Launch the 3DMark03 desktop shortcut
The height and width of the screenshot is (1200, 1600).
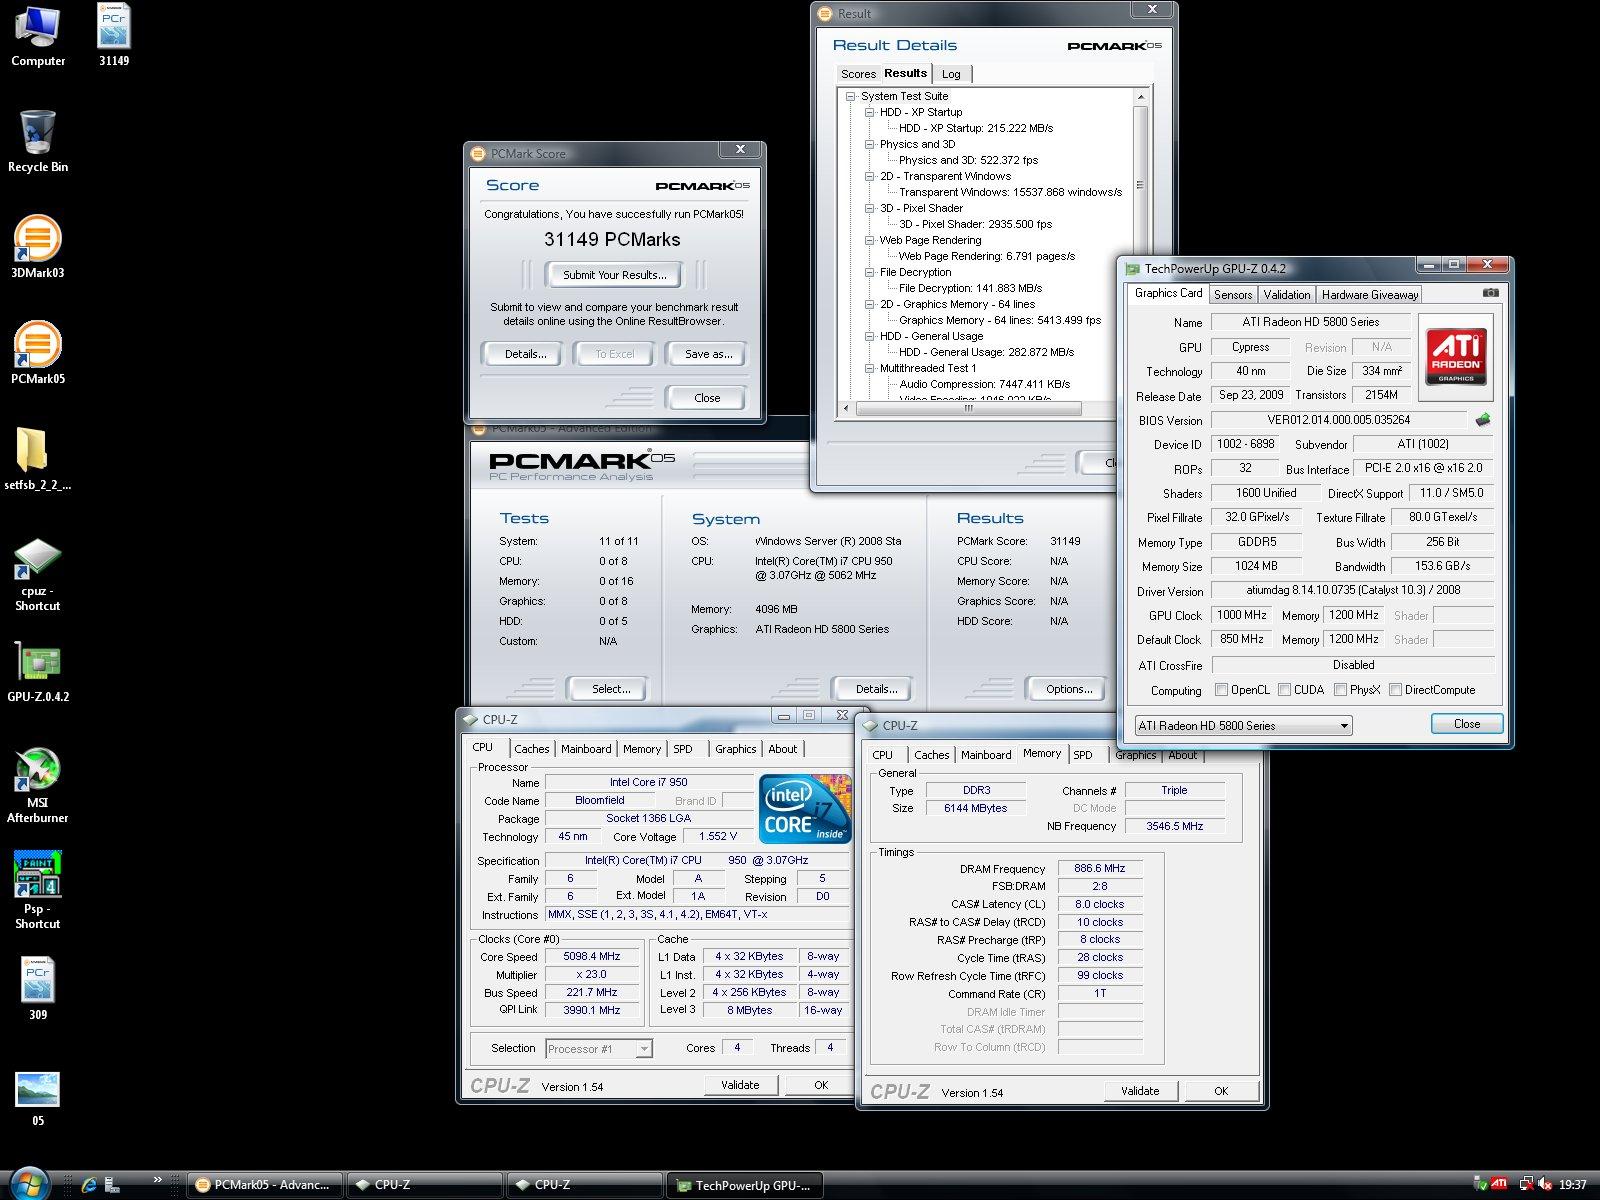point(38,248)
